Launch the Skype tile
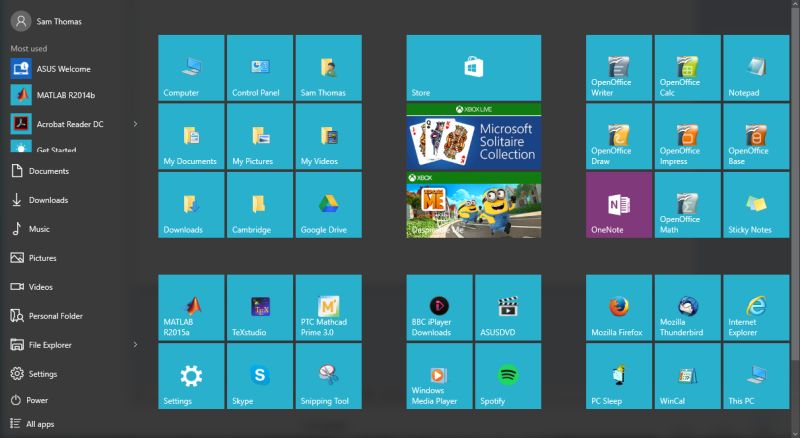Image resolution: width=800 pixels, height=438 pixels. [x=260, y=376]
